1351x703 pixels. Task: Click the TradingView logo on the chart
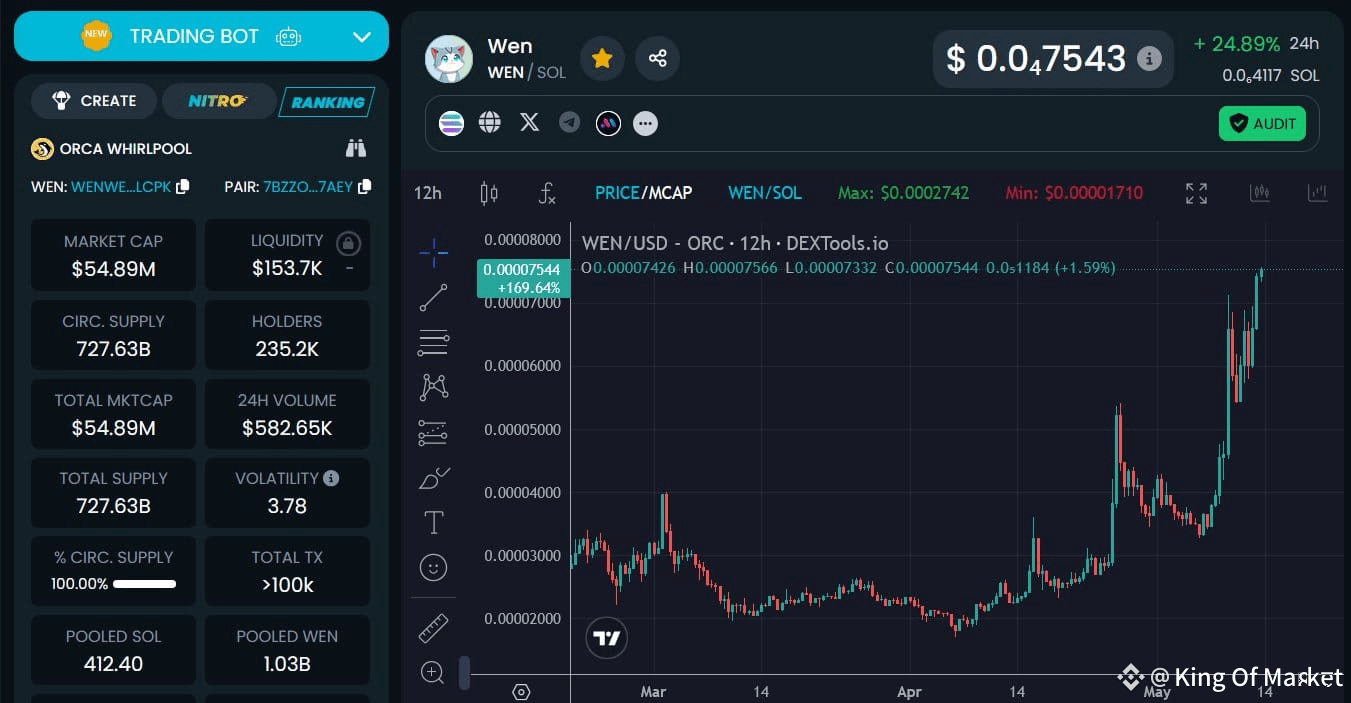(x=606, y=638)
